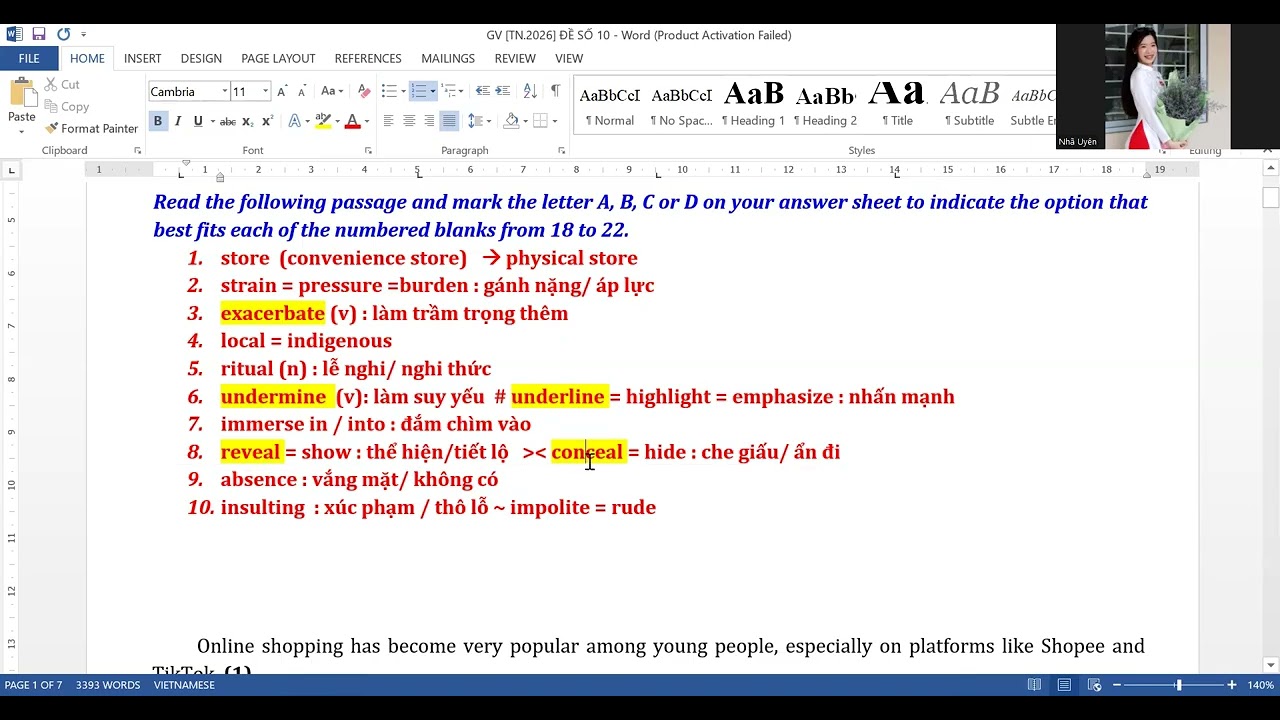
Task: Switch to Read Mode view in status bar
Action: point(1034,685)
